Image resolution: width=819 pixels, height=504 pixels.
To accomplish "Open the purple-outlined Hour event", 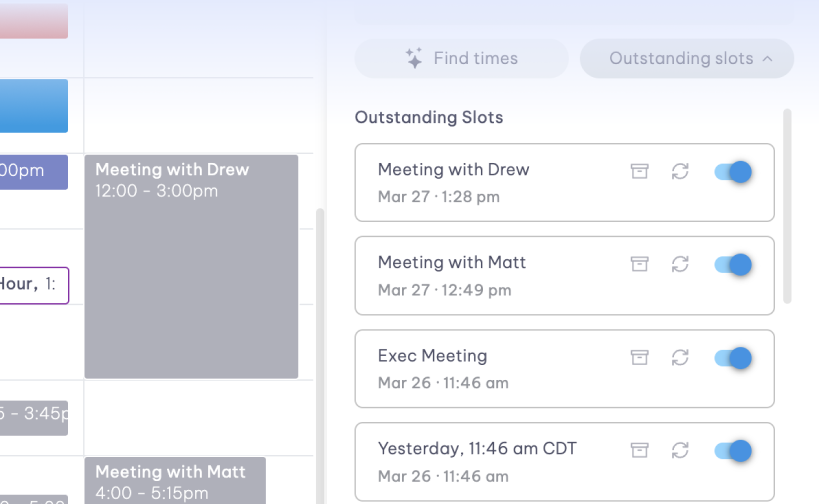I will click(34, 285).
